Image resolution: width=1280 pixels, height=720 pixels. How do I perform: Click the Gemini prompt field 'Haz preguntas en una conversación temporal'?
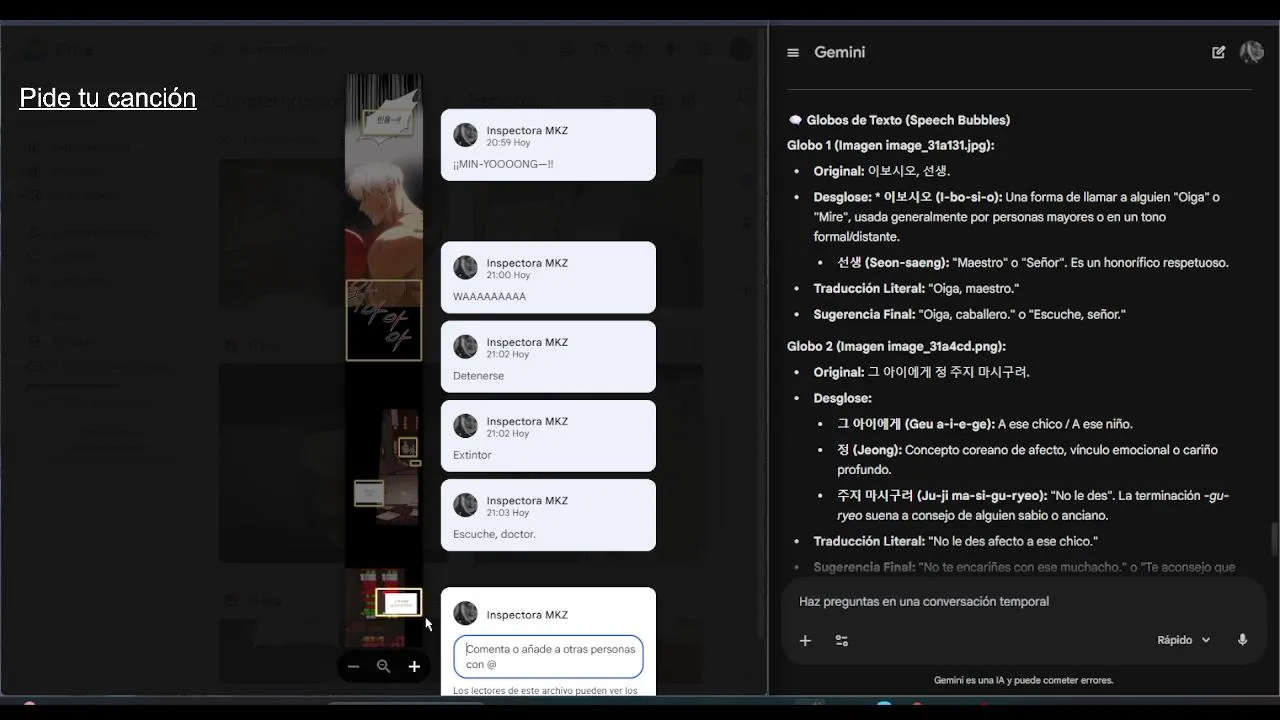[924, 601]
